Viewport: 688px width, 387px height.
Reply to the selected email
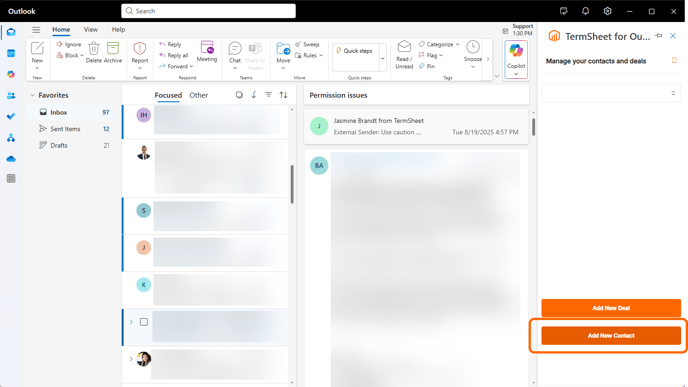coord(170,44)
